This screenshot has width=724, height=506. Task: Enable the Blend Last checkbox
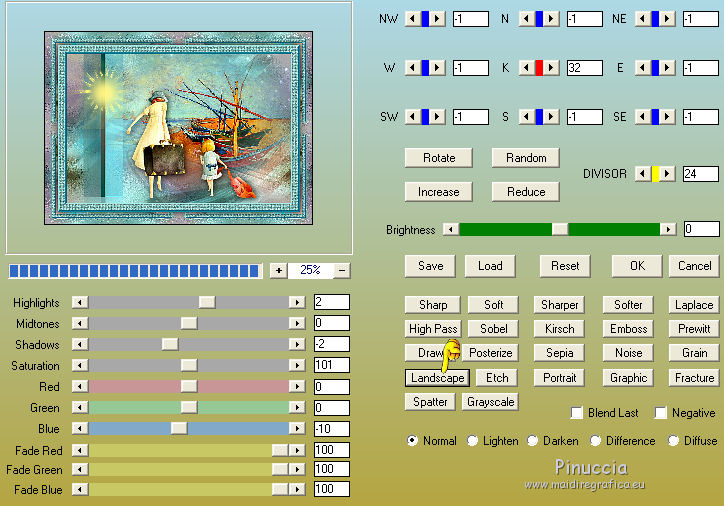(576, 412)
